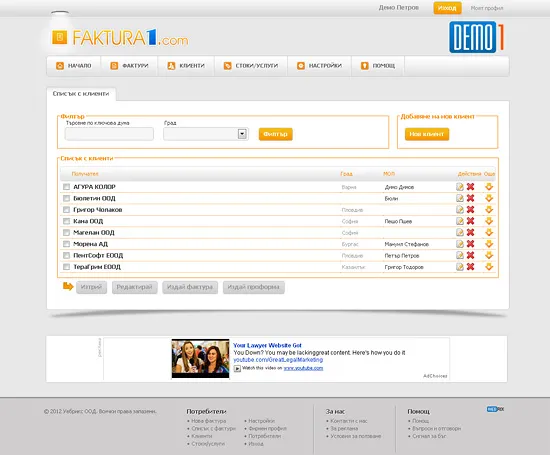Screen dimensions: 550x455
Task: Select the Бюлетин ООД checkbox
Action: (66, 198)
